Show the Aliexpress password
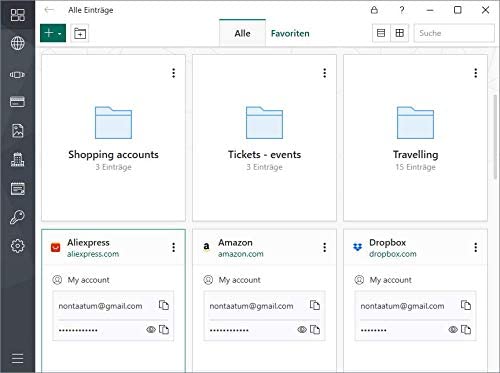Viewport: 500px width, 373px height. [151, 330]
